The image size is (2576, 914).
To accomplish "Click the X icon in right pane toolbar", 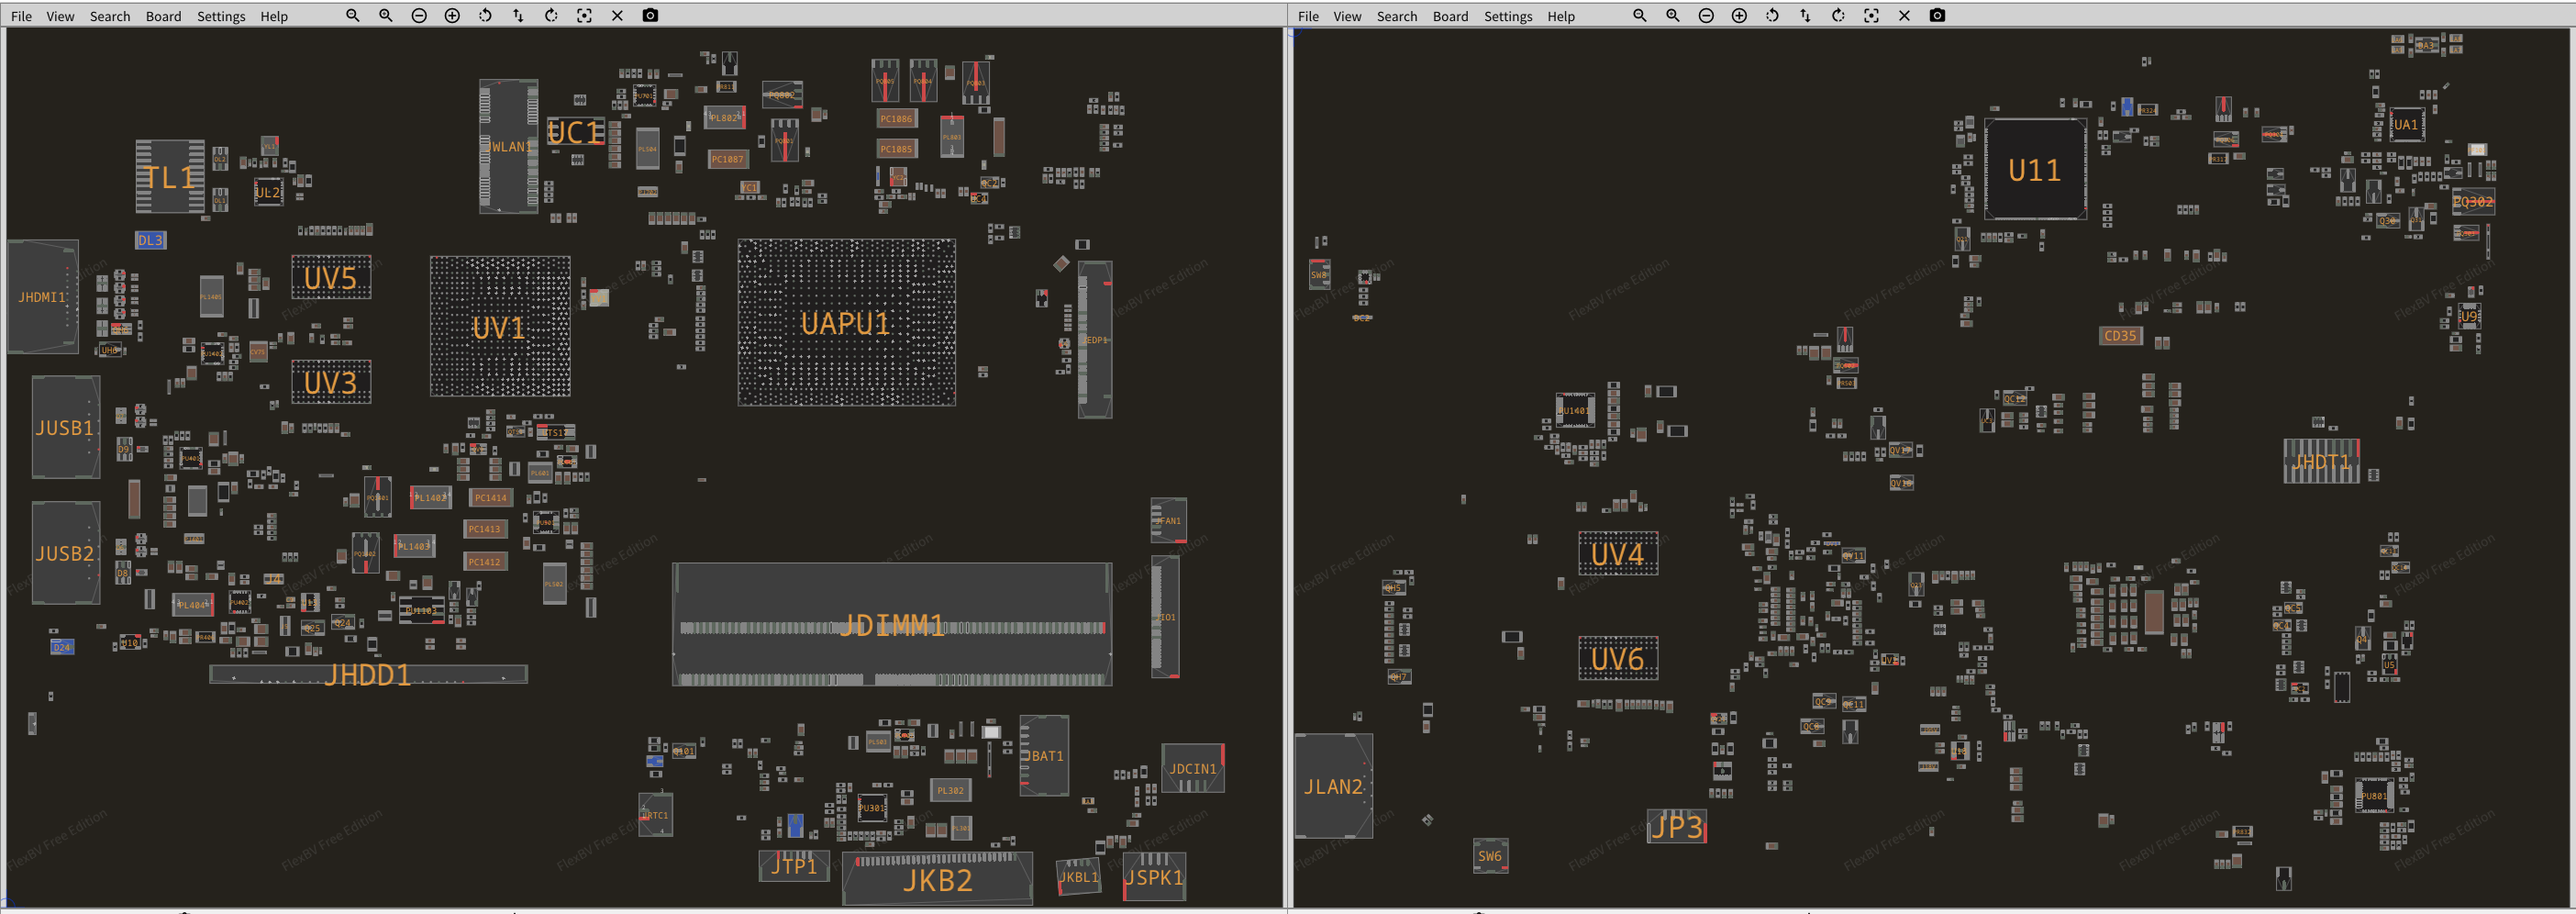I will tap(1904, 16).
